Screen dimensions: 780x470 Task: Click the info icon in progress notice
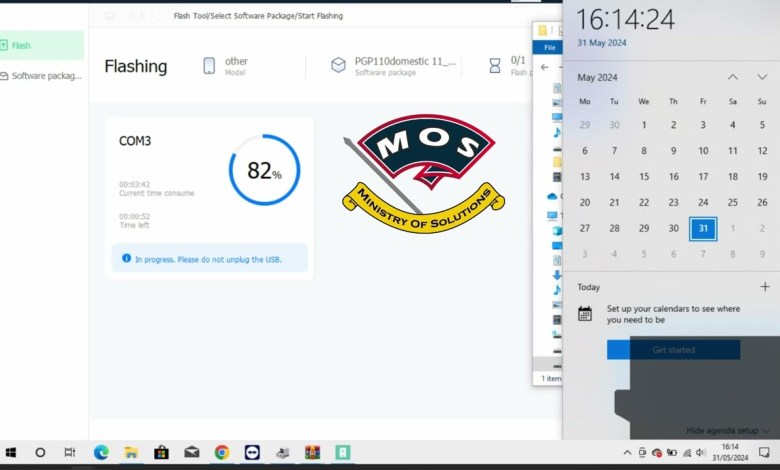click(126, 258)
